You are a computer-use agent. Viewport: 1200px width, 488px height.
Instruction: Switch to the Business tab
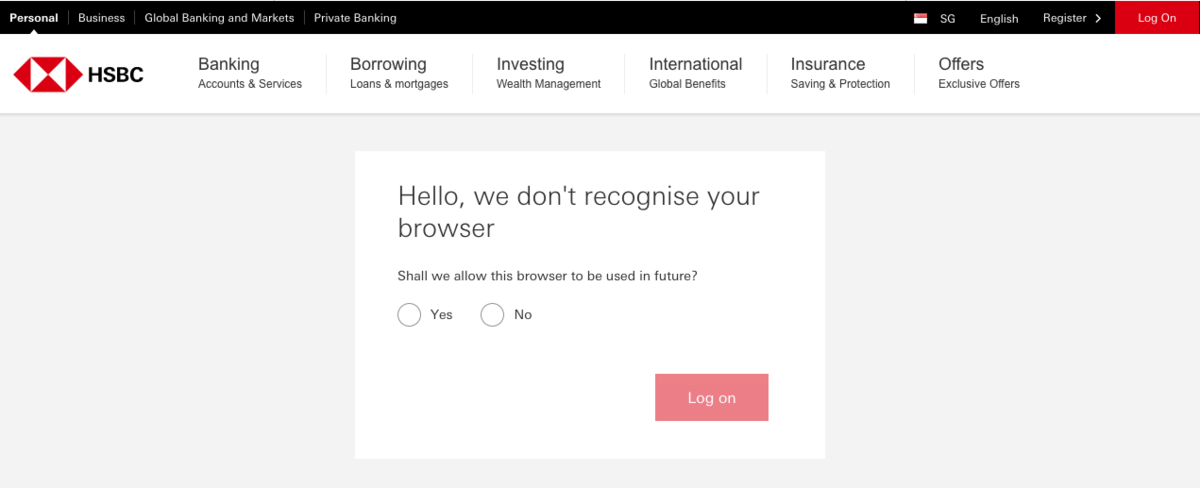click(101, 18)
